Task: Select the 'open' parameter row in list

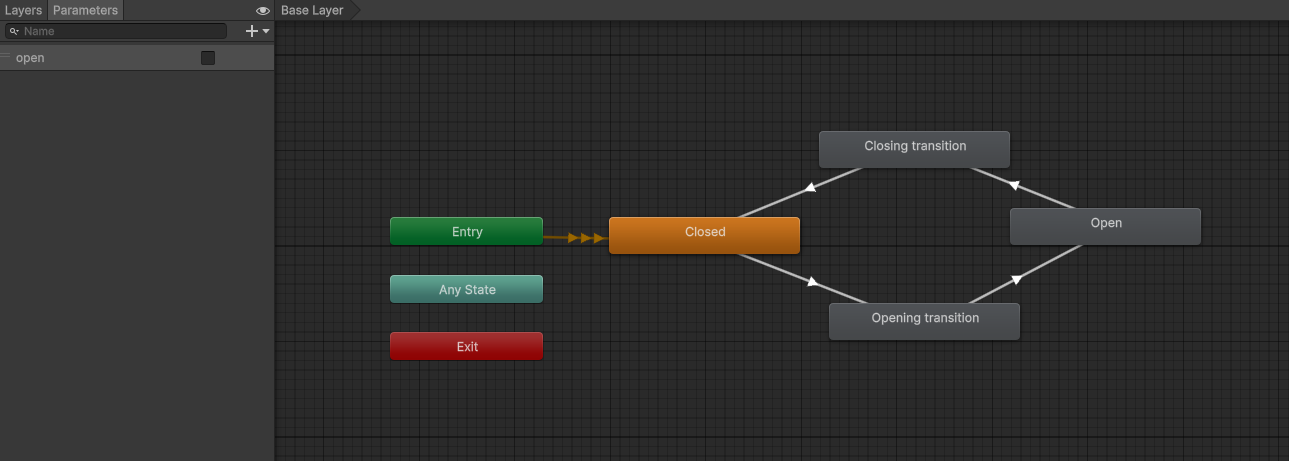Action: click(100, 58)
